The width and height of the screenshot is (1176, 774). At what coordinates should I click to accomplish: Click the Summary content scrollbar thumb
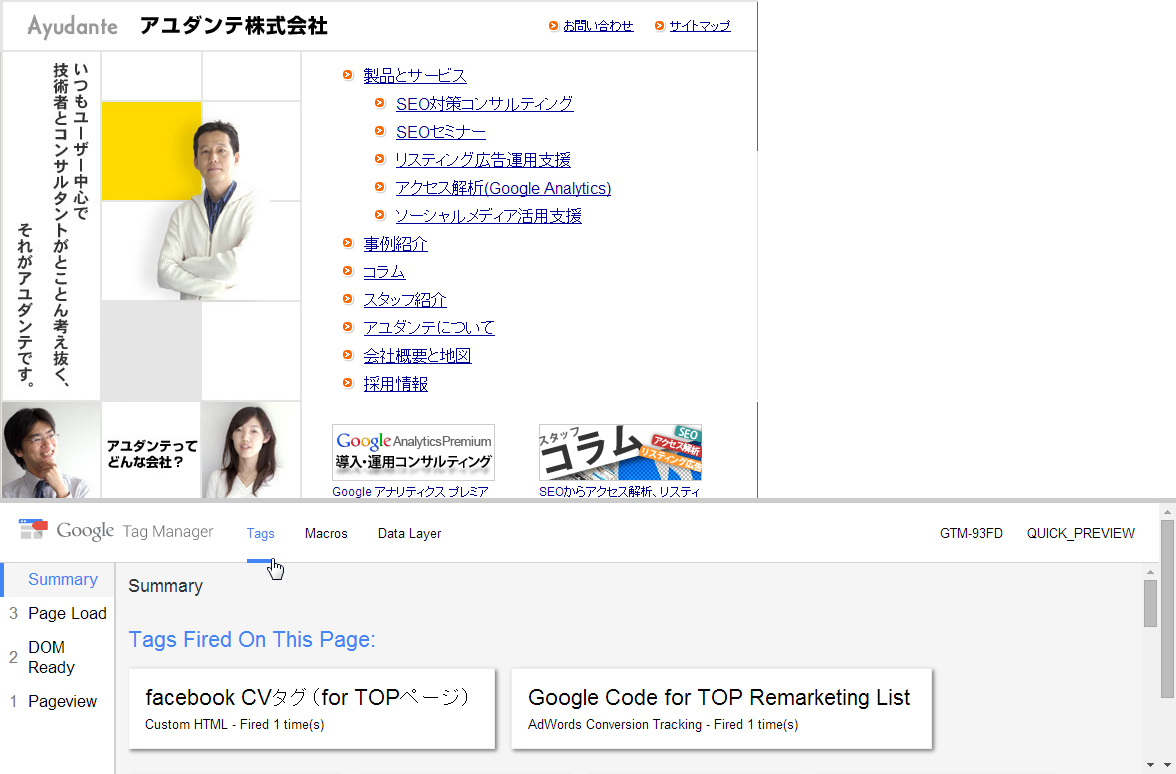1150,603
